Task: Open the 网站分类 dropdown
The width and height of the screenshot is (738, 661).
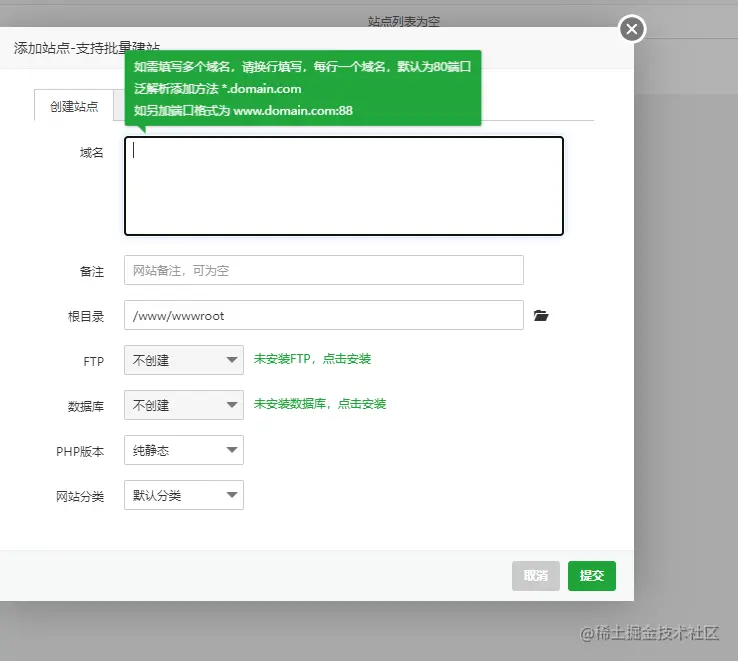Action: [184, 495]
